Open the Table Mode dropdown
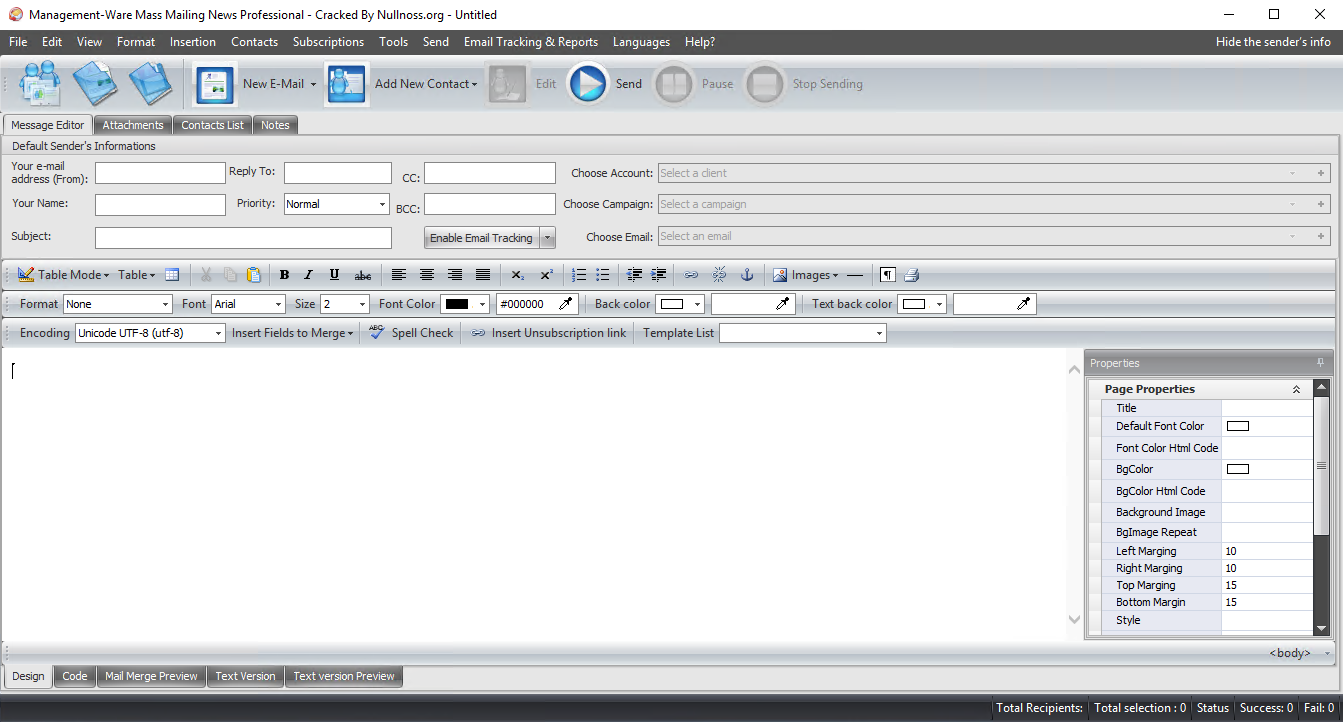The height and width of the screenshot is (722, 1343). (x=65, y=275)
